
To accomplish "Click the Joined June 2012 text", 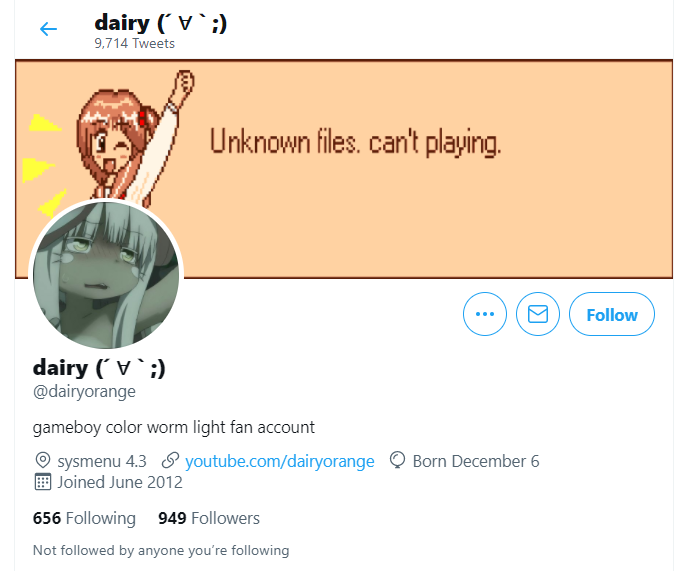I will [120, 482].
